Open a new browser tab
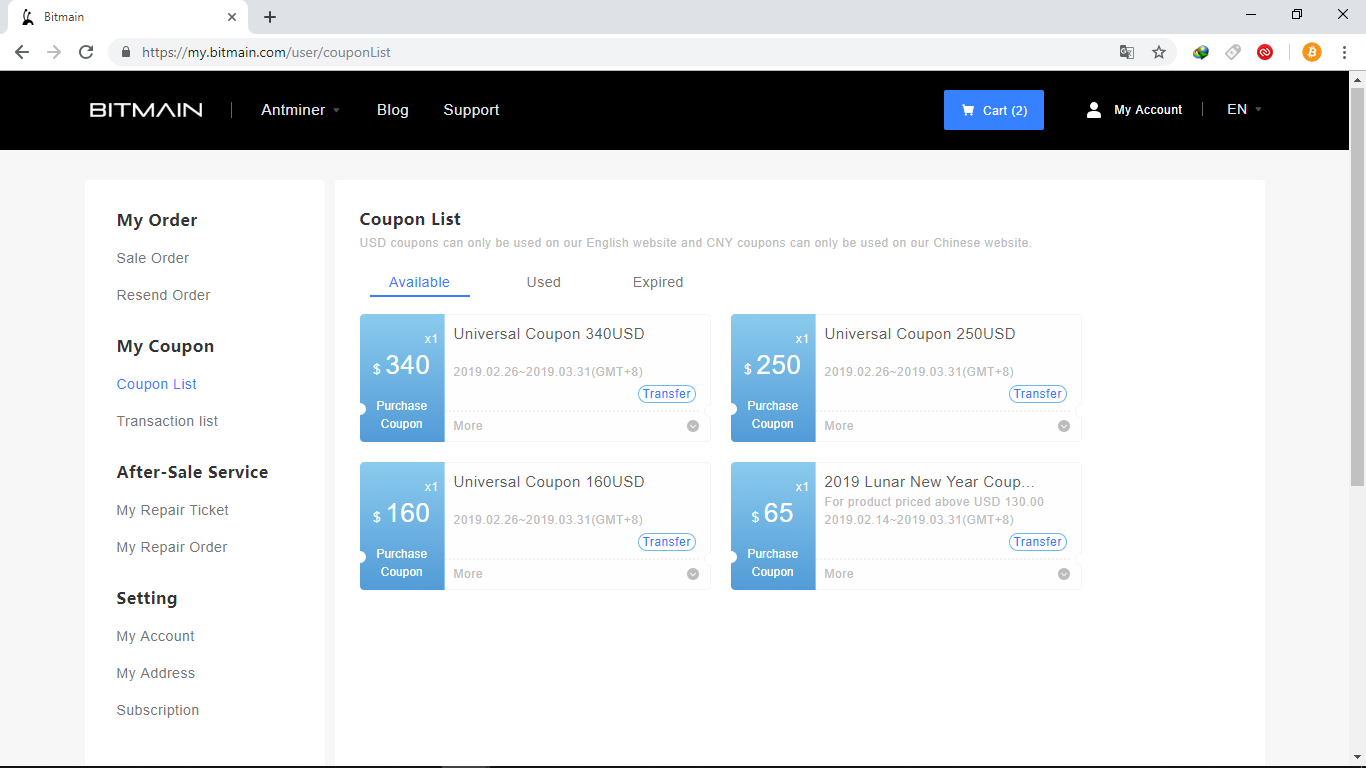This screenshot has height=768, width=1366. (270, 17)
